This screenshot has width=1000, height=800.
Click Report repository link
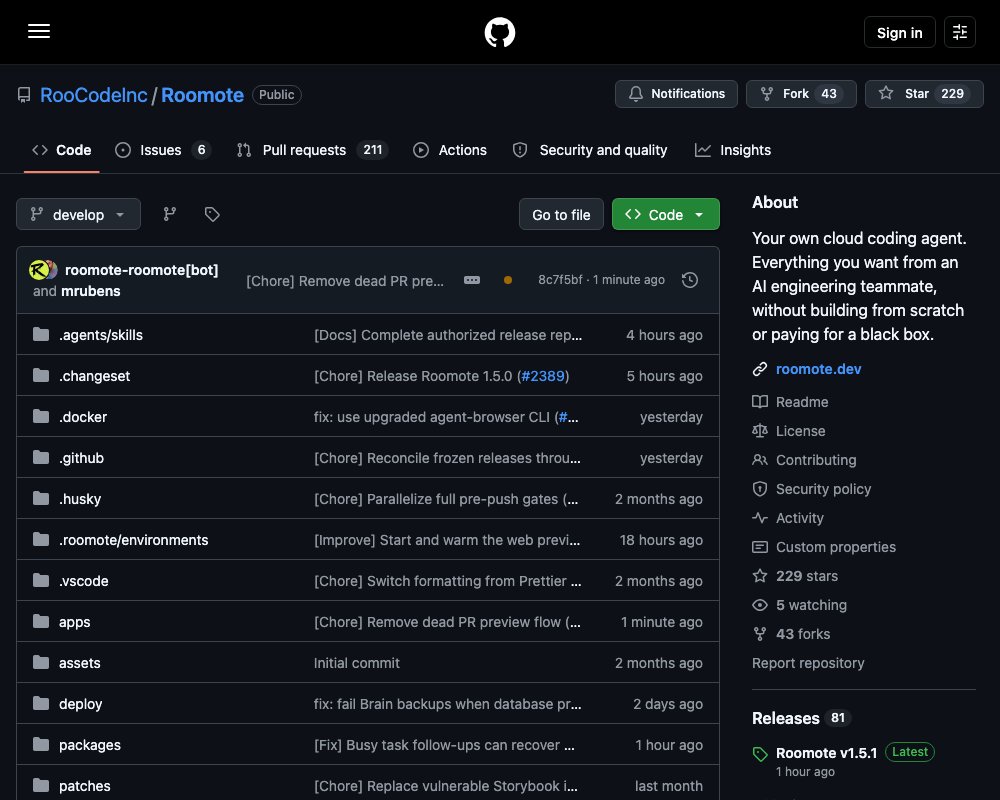808,663
